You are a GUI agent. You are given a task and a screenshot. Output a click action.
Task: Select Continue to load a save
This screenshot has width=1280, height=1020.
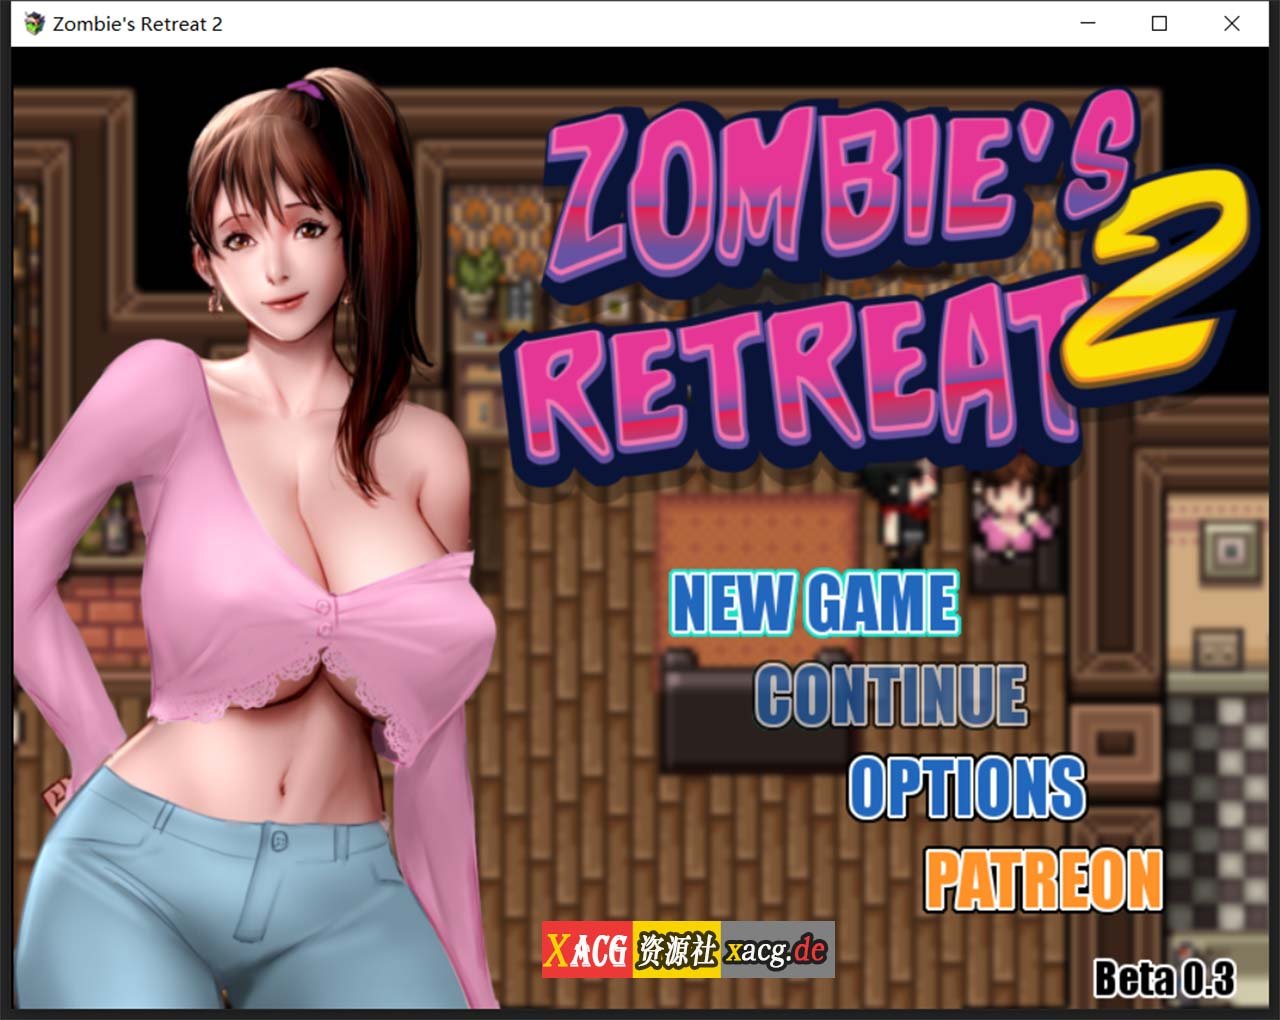[x=890, y=695]
